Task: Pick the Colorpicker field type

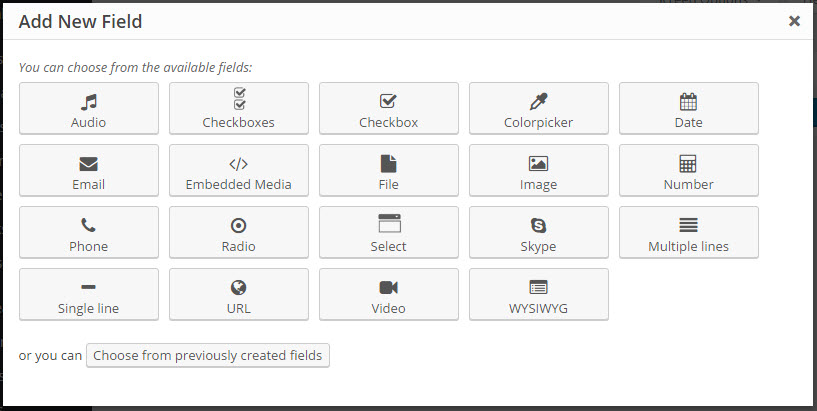Action: (x=538, y=109)
